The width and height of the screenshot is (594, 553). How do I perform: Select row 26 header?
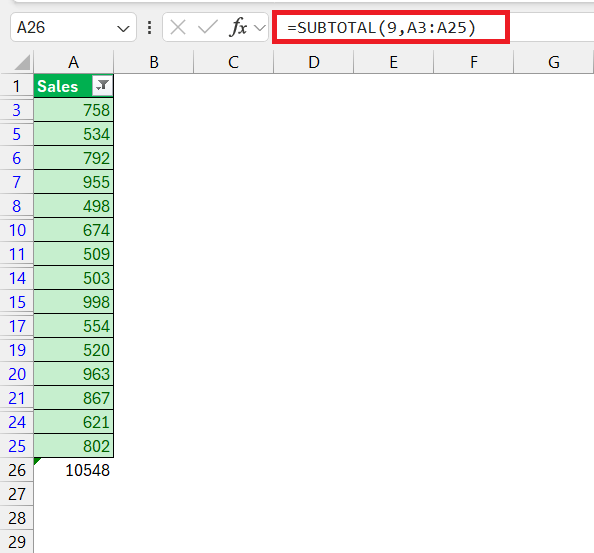pyautogui.click(x=17, y=470)
